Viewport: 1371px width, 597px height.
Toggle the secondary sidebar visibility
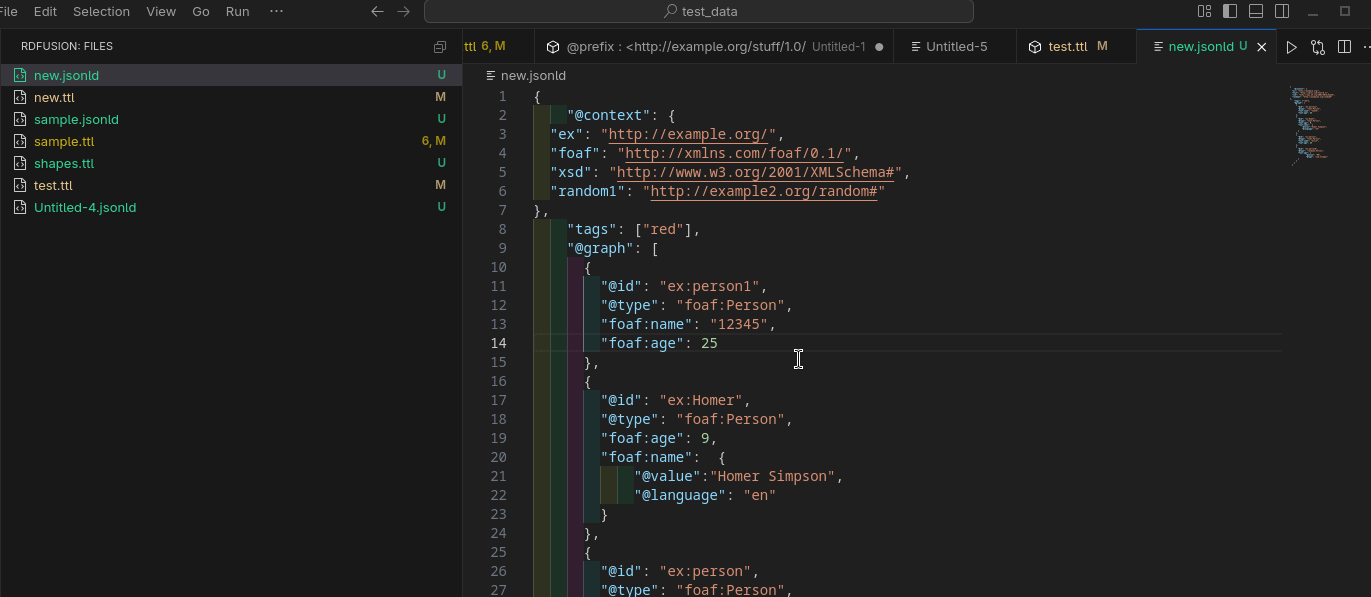click(1281, 11)
